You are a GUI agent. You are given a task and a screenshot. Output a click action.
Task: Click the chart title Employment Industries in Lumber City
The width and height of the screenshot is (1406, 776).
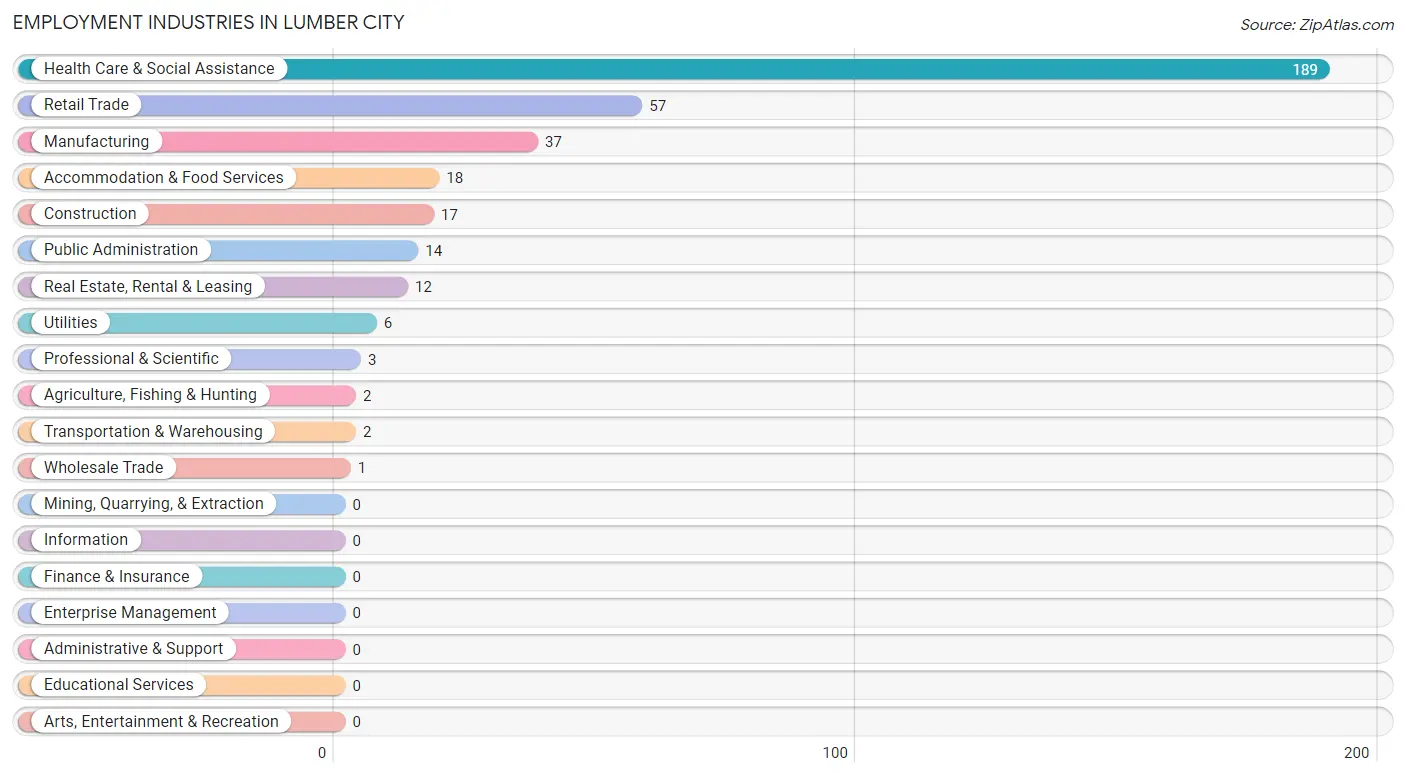(x=209, y=22)
